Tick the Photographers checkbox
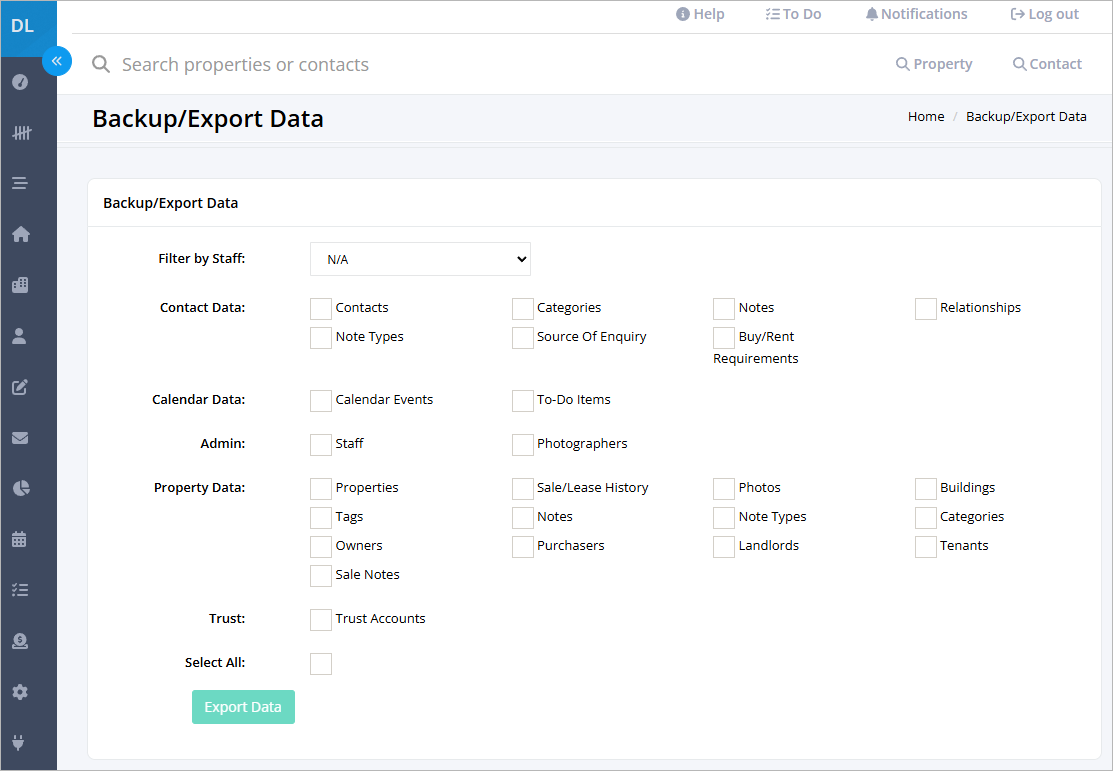Image resolution: width=1113 pixels, height=771 pixels. pos(522,445)
